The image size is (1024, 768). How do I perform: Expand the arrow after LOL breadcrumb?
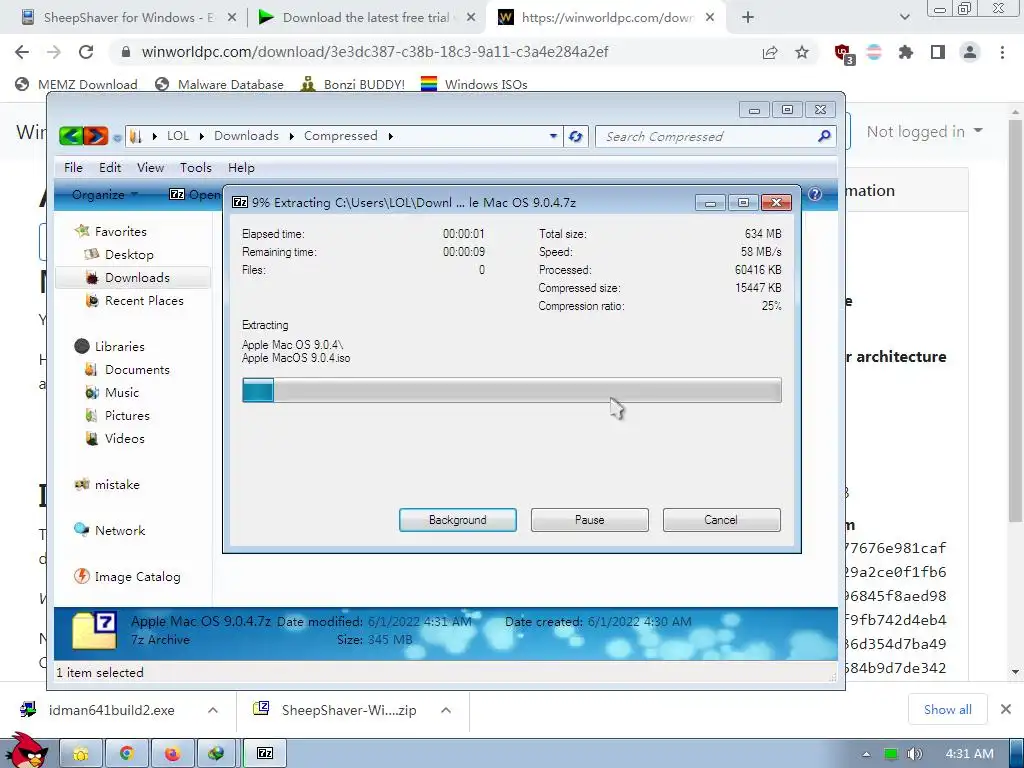tap(202, 136)
